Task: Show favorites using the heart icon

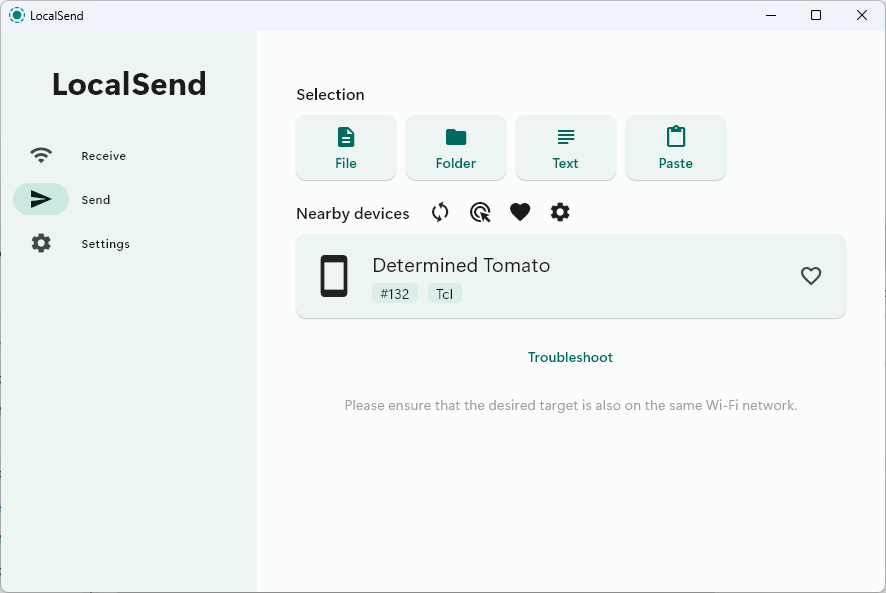Action: [520, 212]
